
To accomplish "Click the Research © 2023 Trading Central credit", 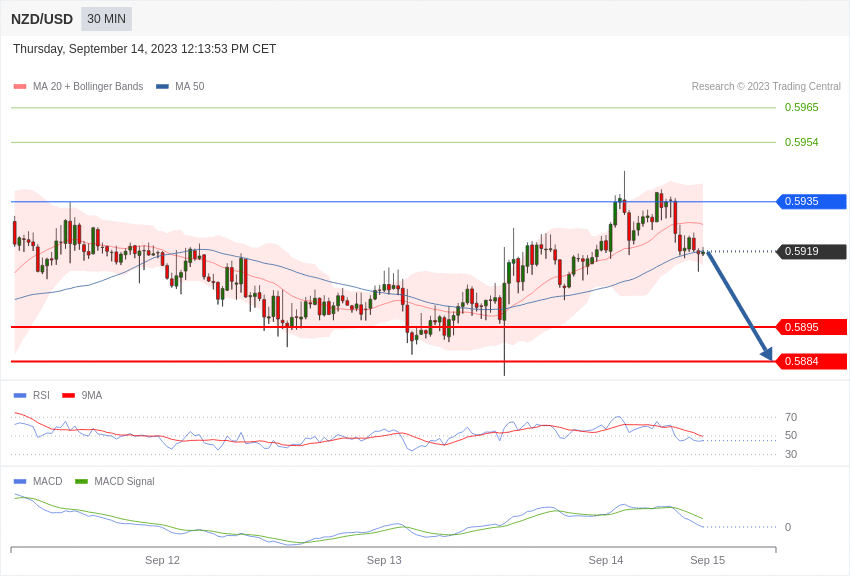I will [x=766, y=86].
